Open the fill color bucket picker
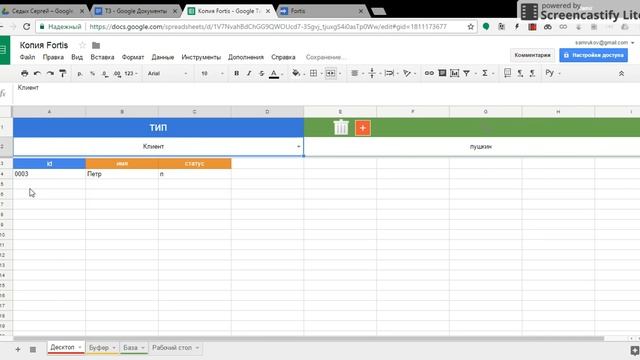This screenshot has height=360, width=640. (x=296, y=73)
